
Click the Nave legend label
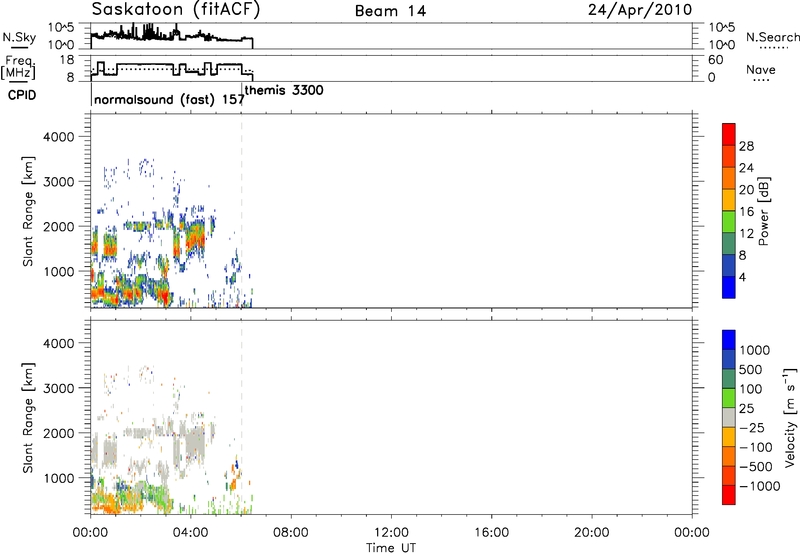point(760,70)
